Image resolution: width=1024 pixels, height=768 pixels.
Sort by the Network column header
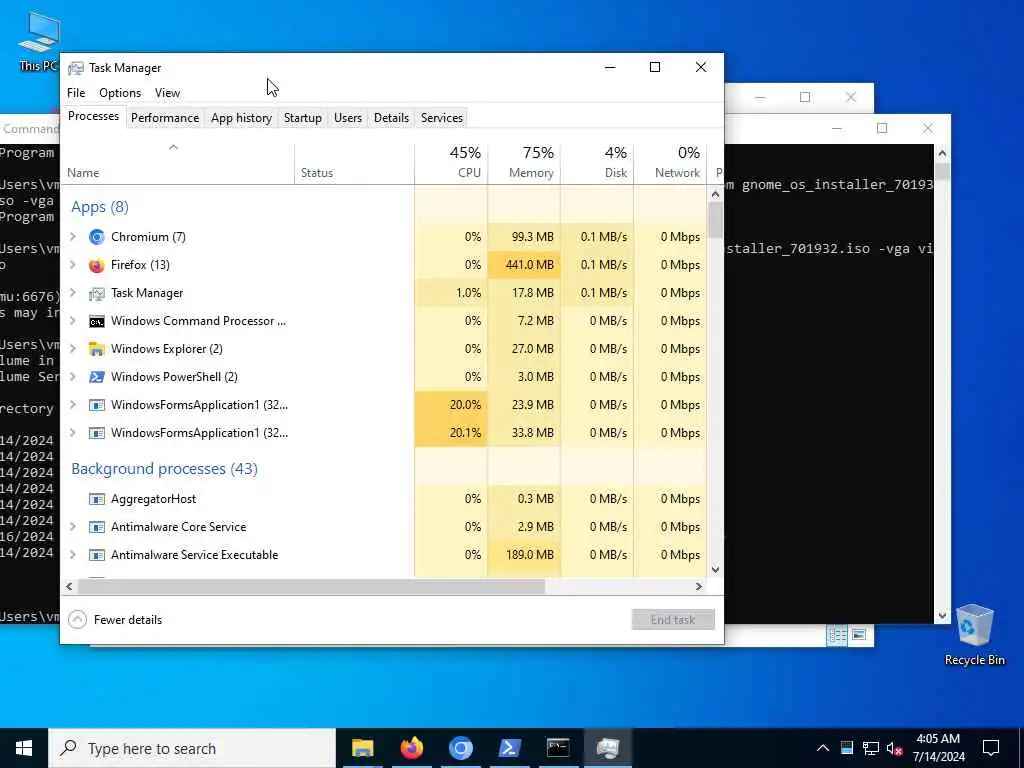coord(671,163)
